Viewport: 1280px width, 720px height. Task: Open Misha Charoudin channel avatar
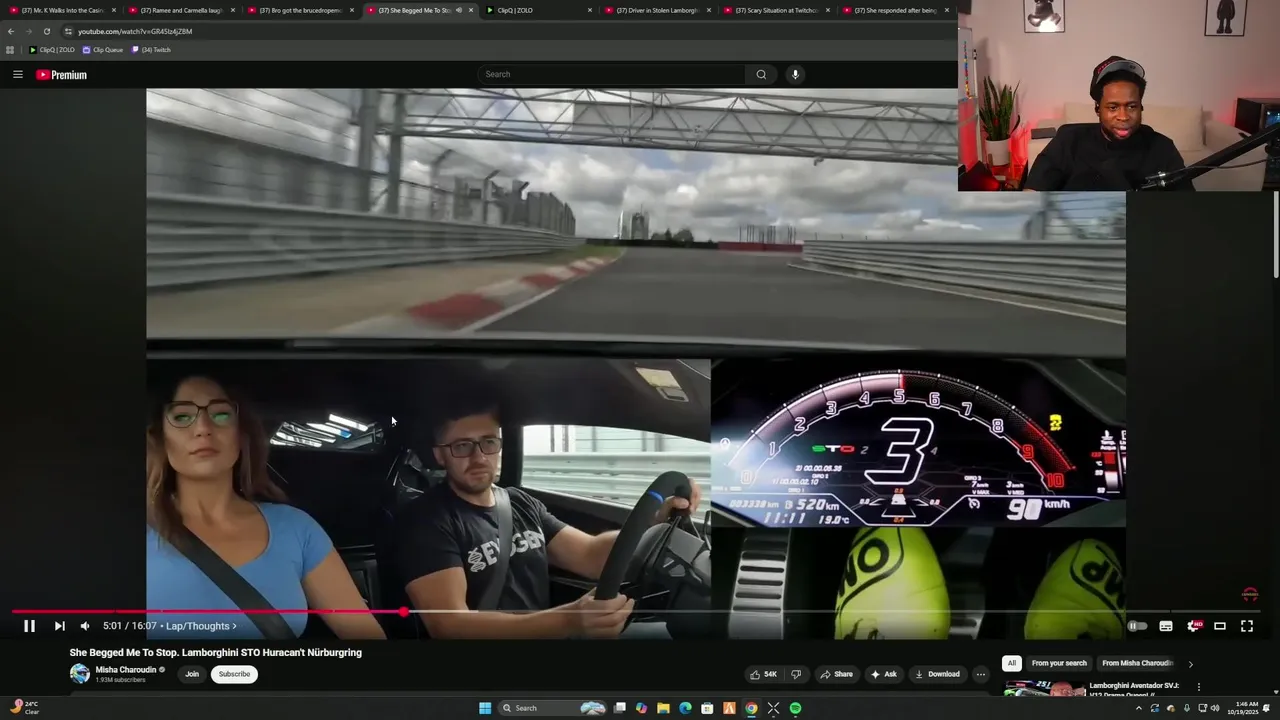79,674
